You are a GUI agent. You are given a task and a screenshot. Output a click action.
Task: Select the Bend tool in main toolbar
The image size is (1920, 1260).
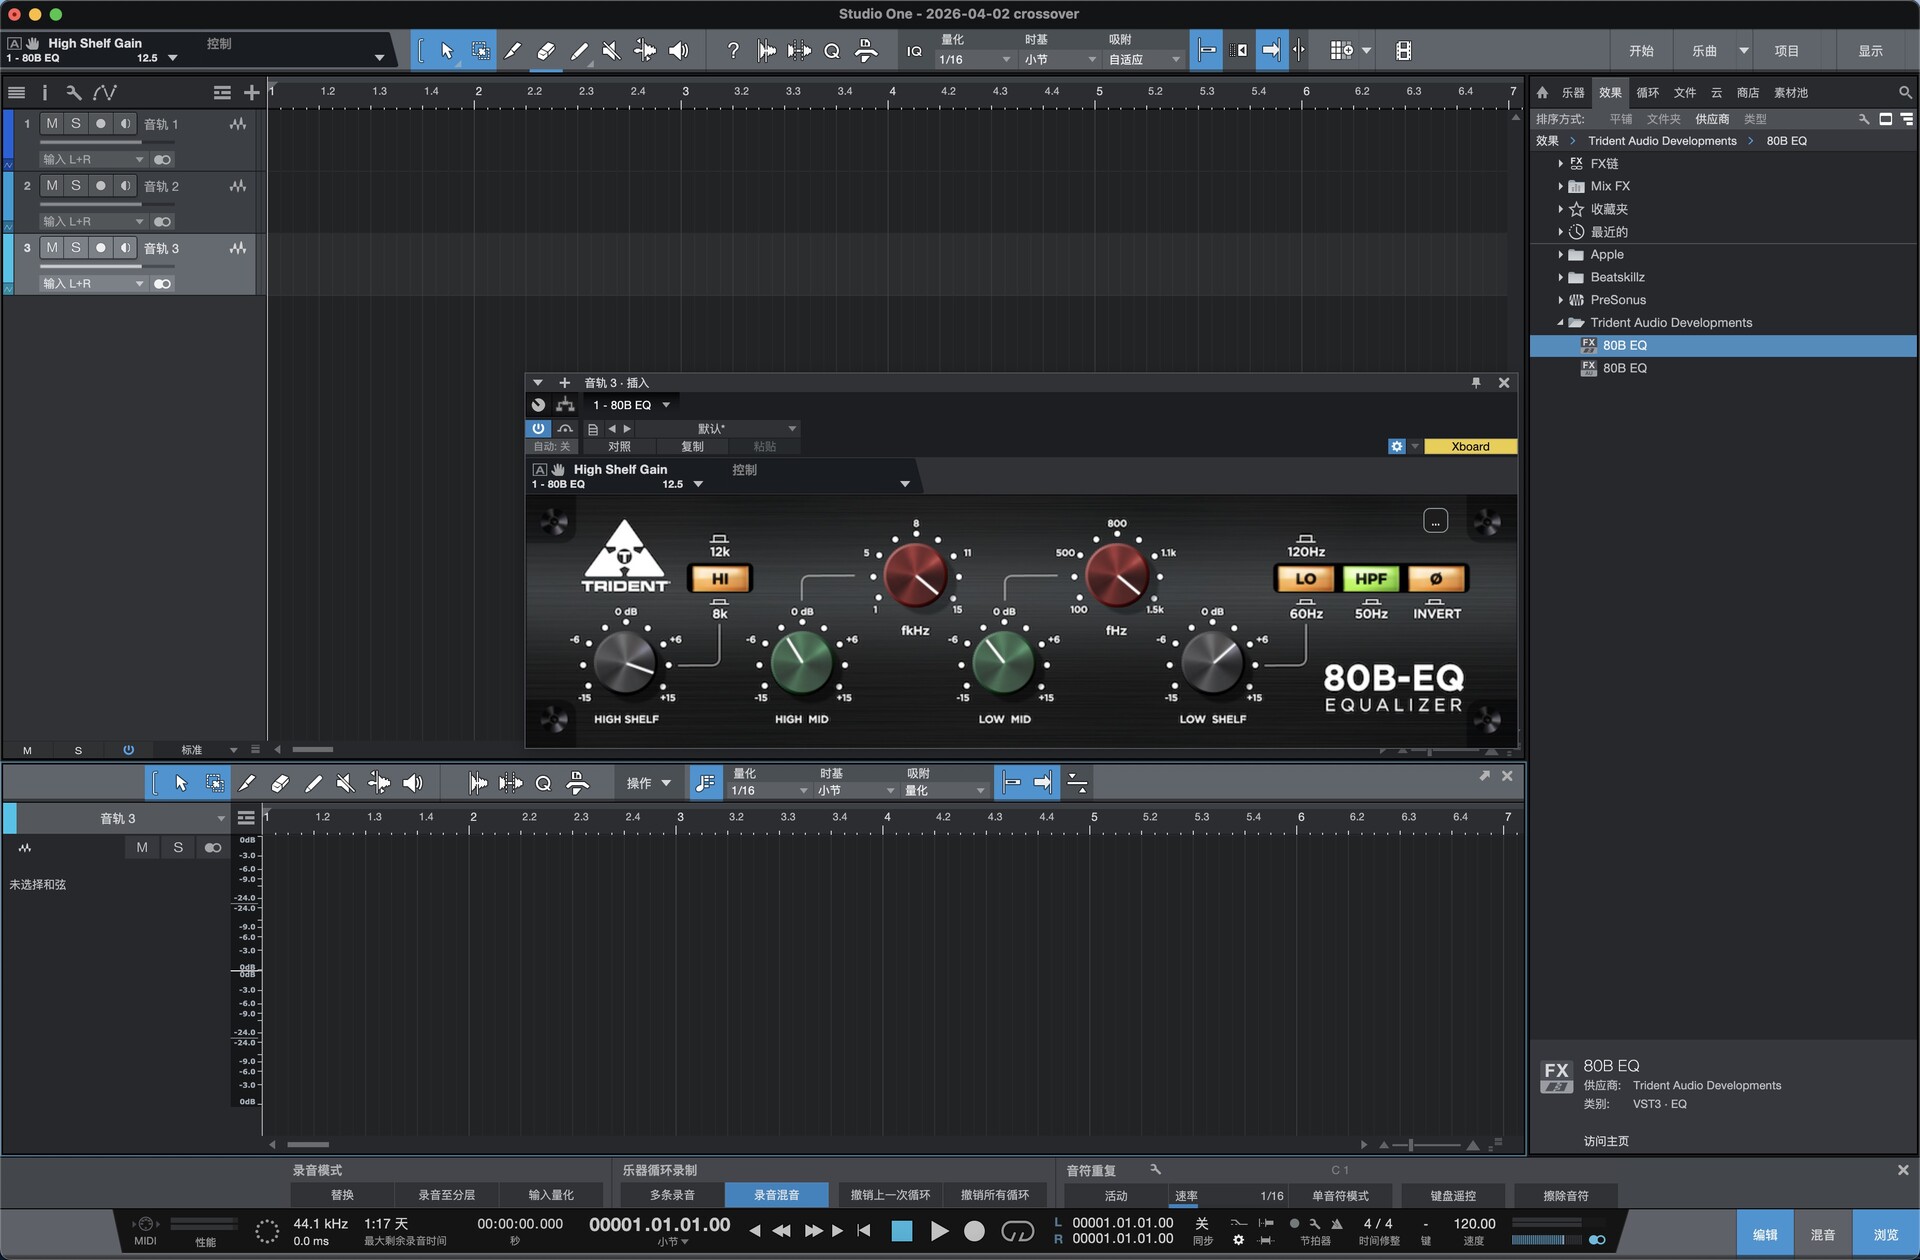click(x=645, y=51)
